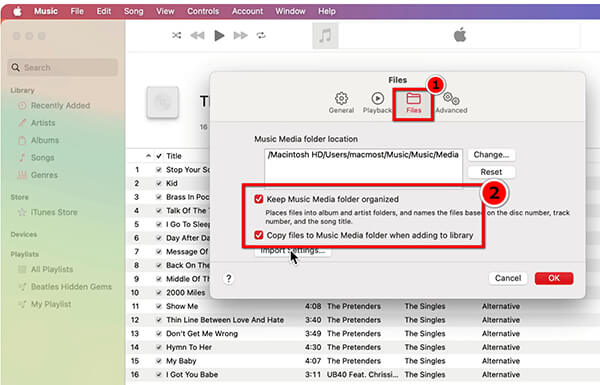The width and height of the screenshot is (600, 385).
Task: Select 'Hymn To Her' song title
Action: [x=189, y=347]
